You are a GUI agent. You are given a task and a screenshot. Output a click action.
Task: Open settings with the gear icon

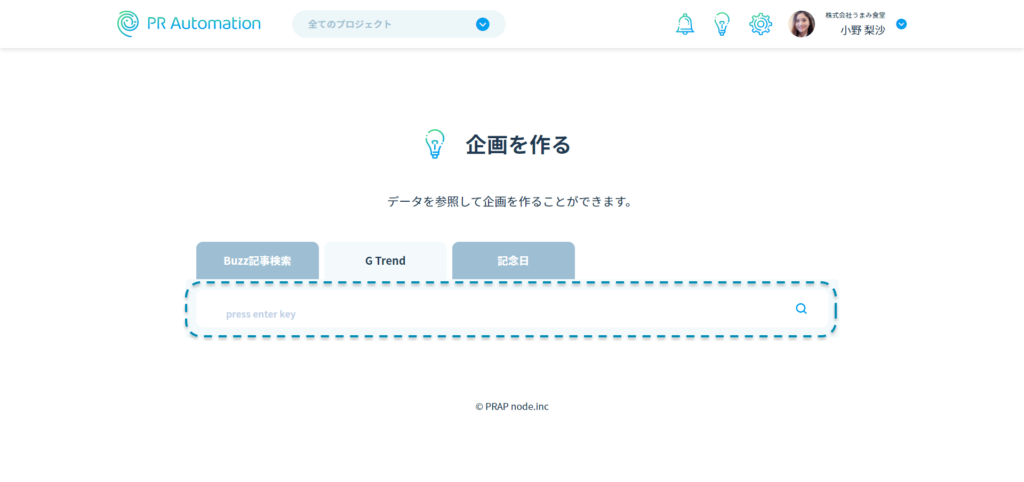(x=761, y=24)
